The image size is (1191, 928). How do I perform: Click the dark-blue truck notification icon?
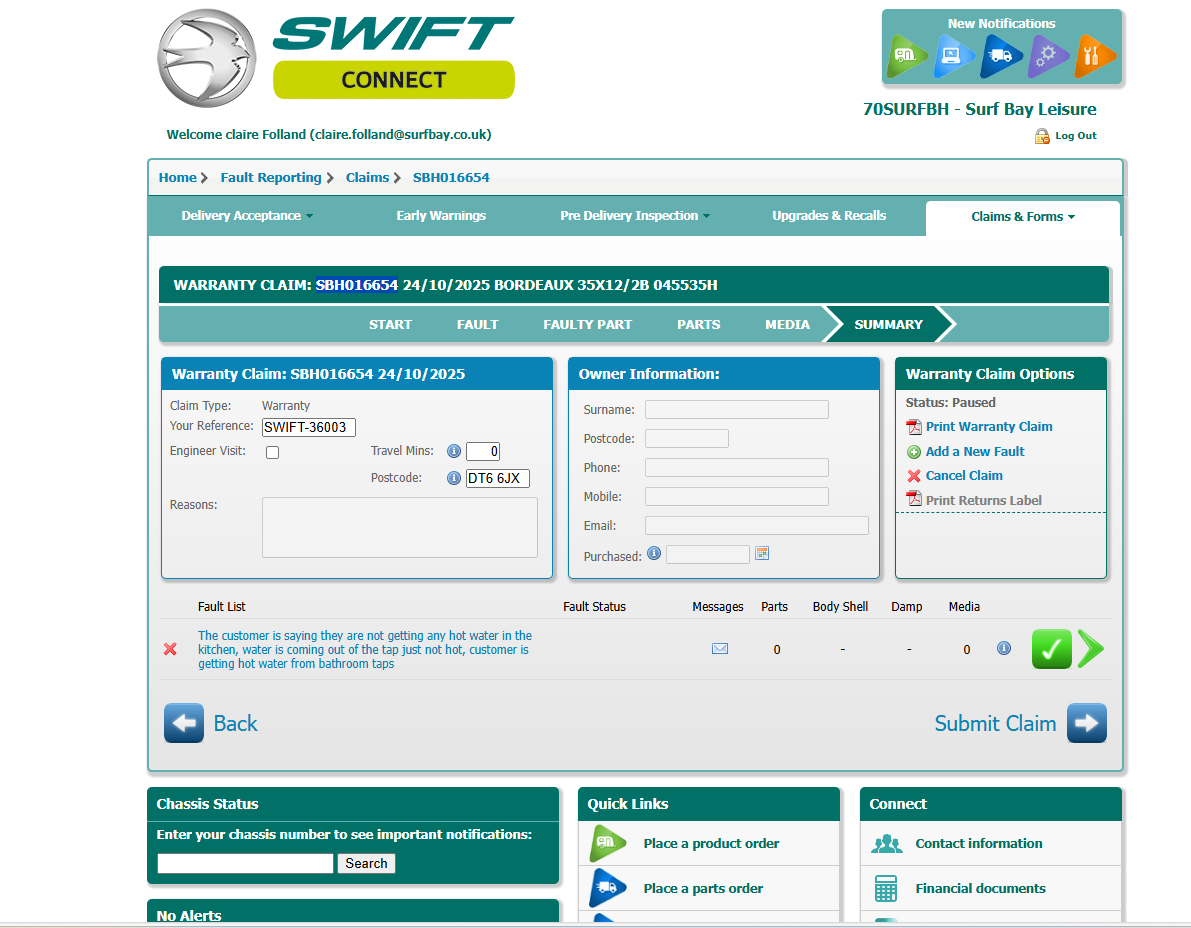(1000, 56)
